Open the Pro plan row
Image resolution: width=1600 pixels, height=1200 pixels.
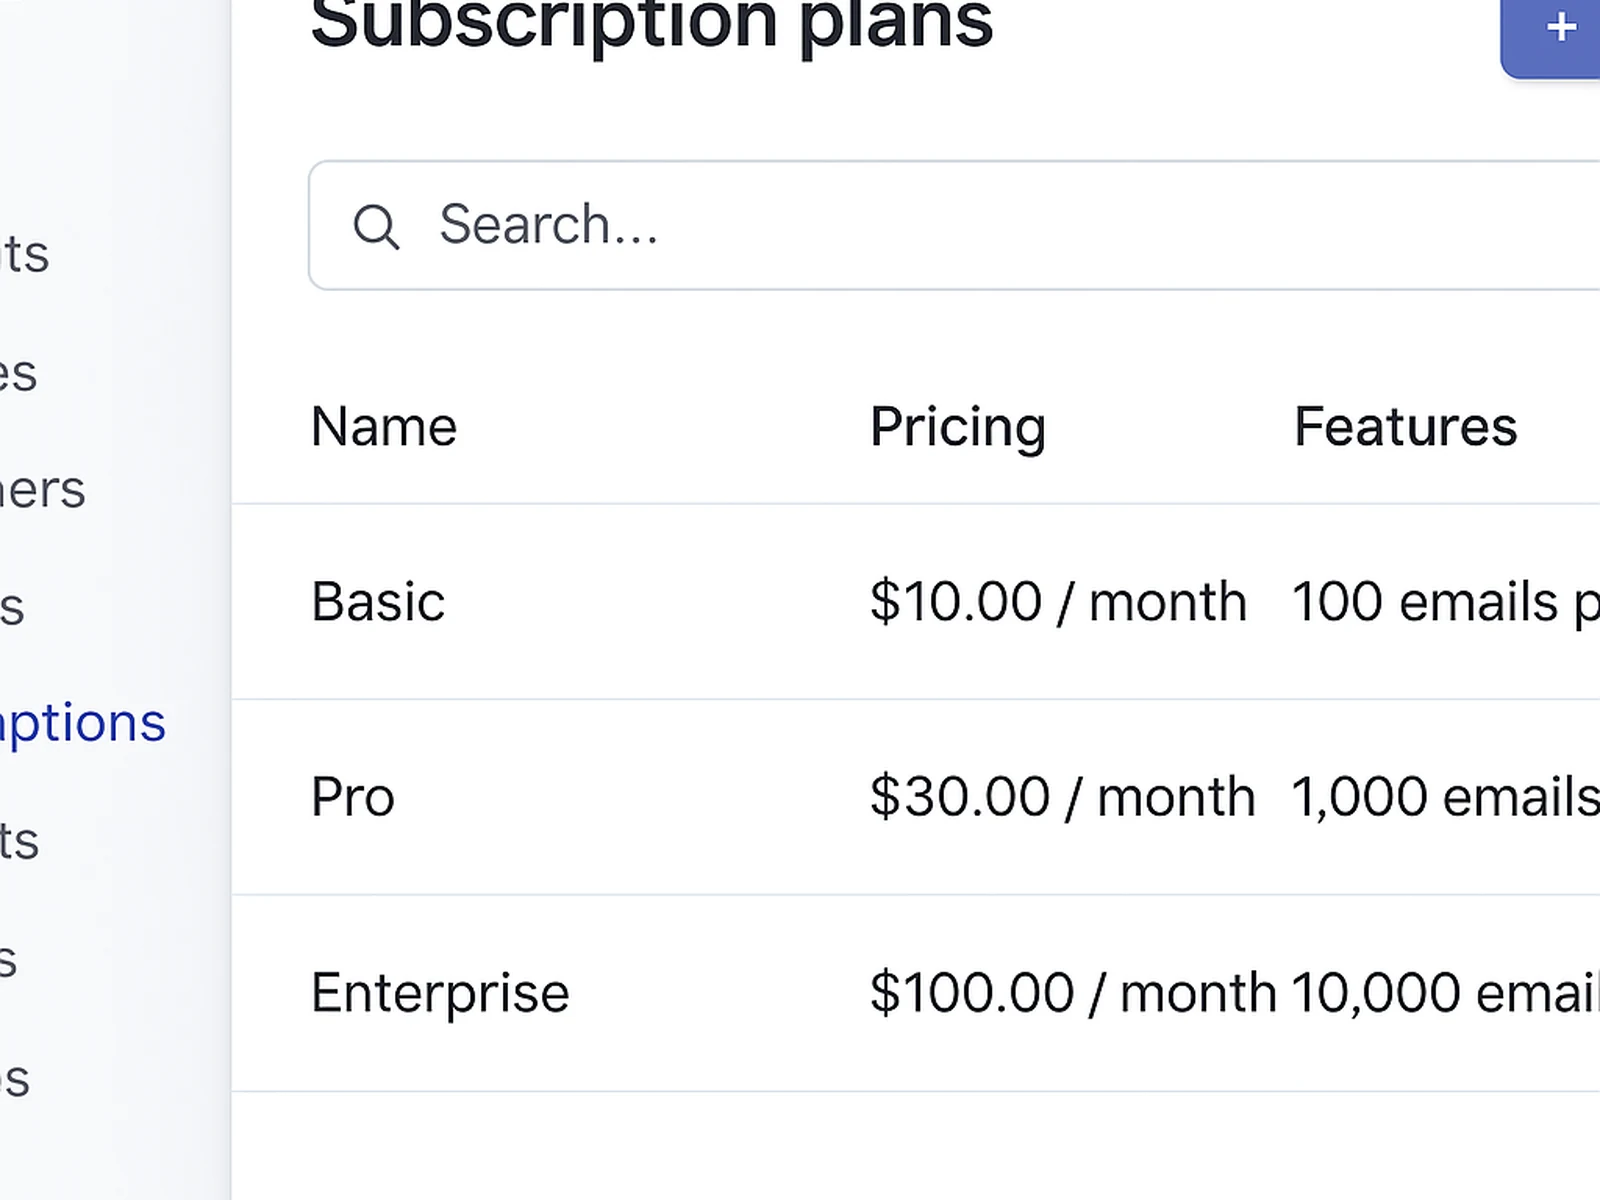(351, 796)
